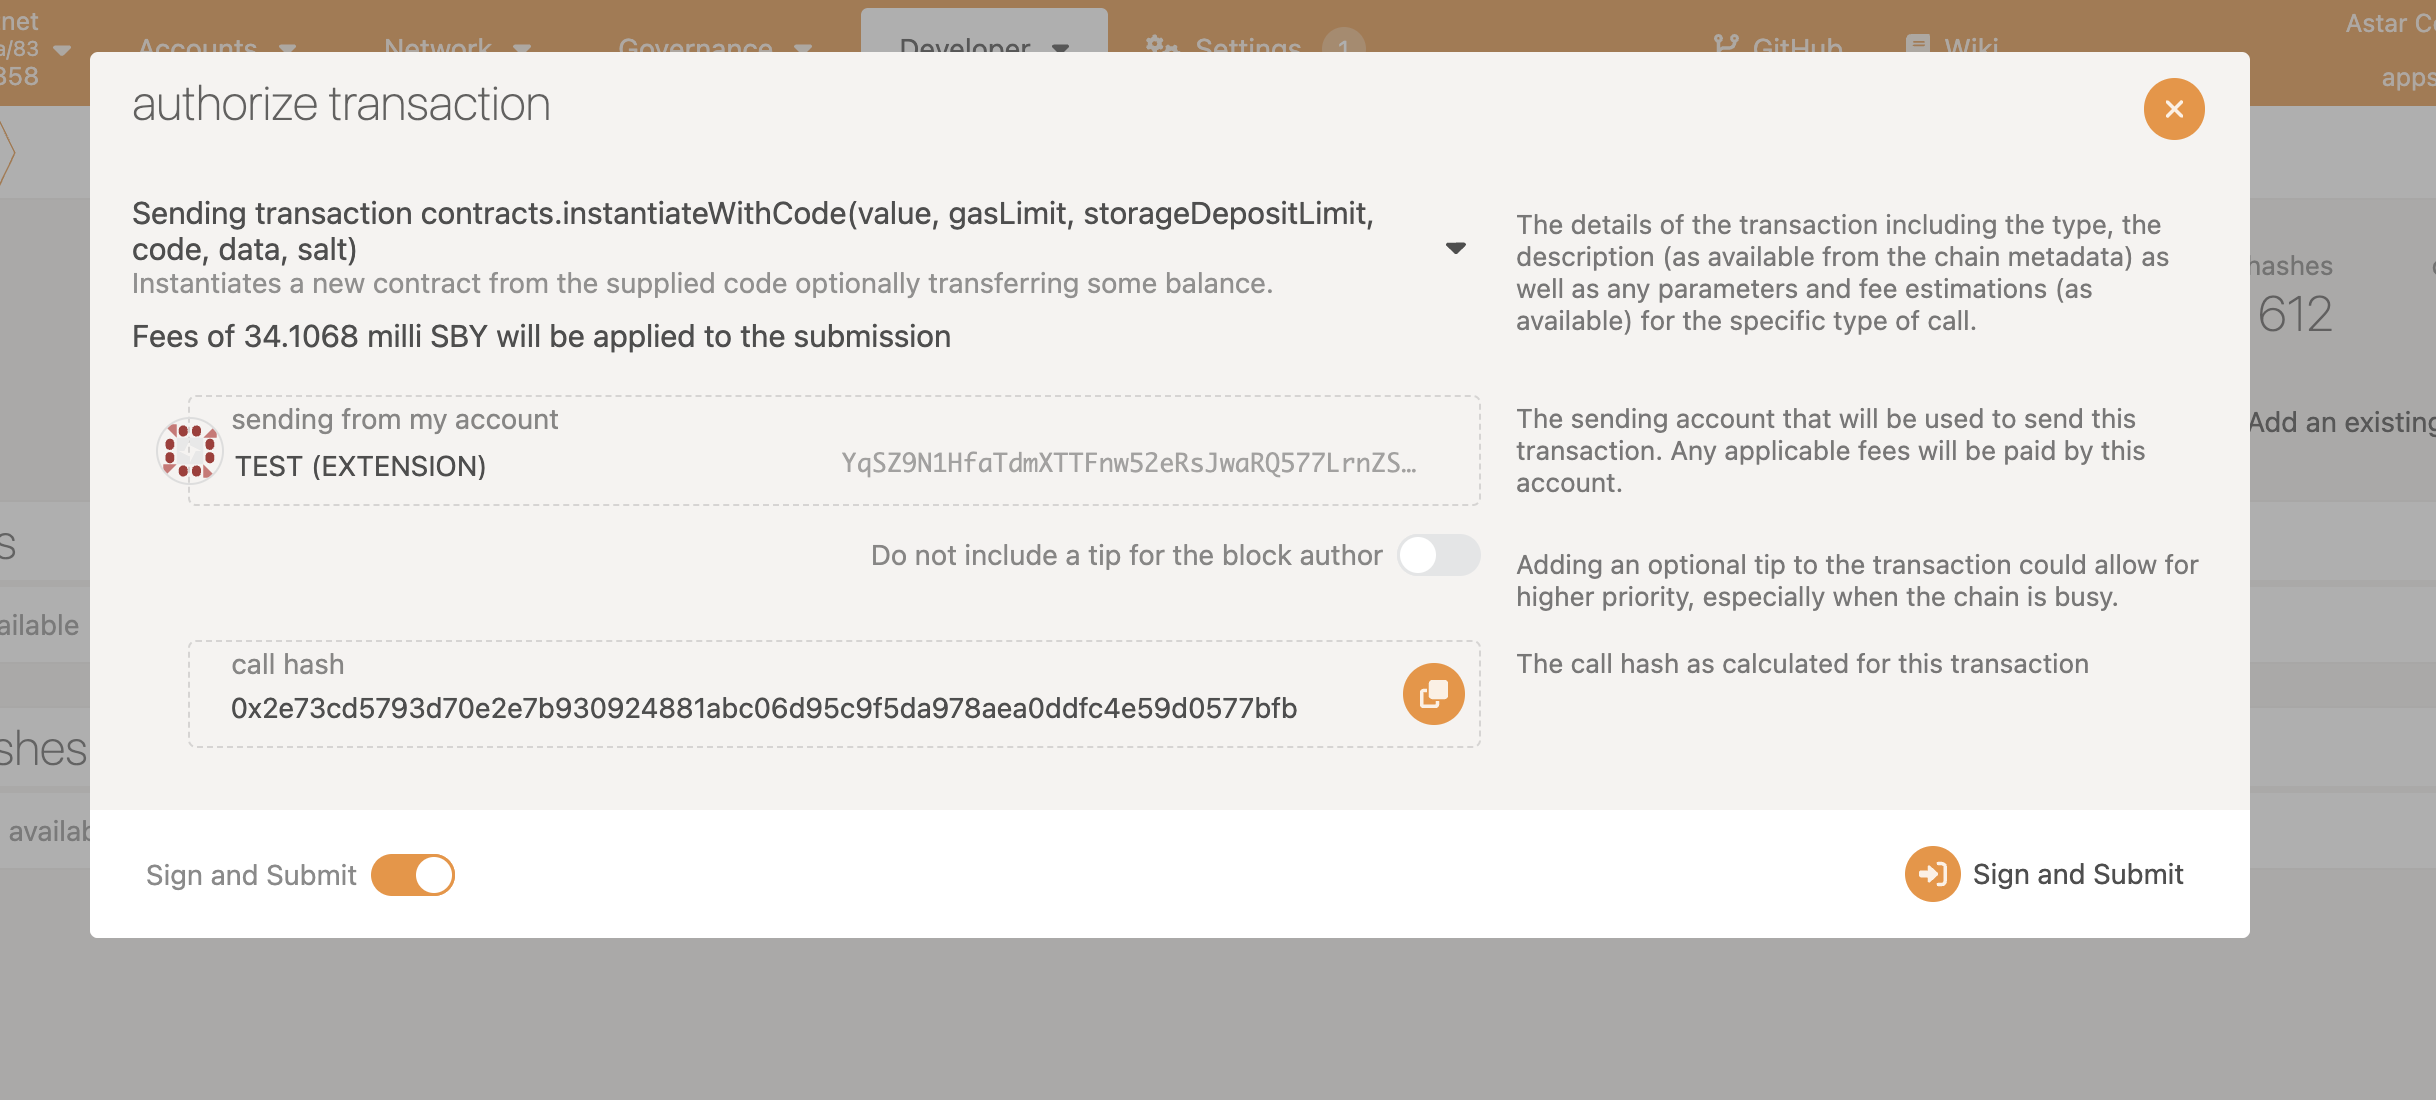This screenshot has width=2436, height=1100.
Task: Open the GitHub link
Action: pyautogui.click(x=1796, y=45)
